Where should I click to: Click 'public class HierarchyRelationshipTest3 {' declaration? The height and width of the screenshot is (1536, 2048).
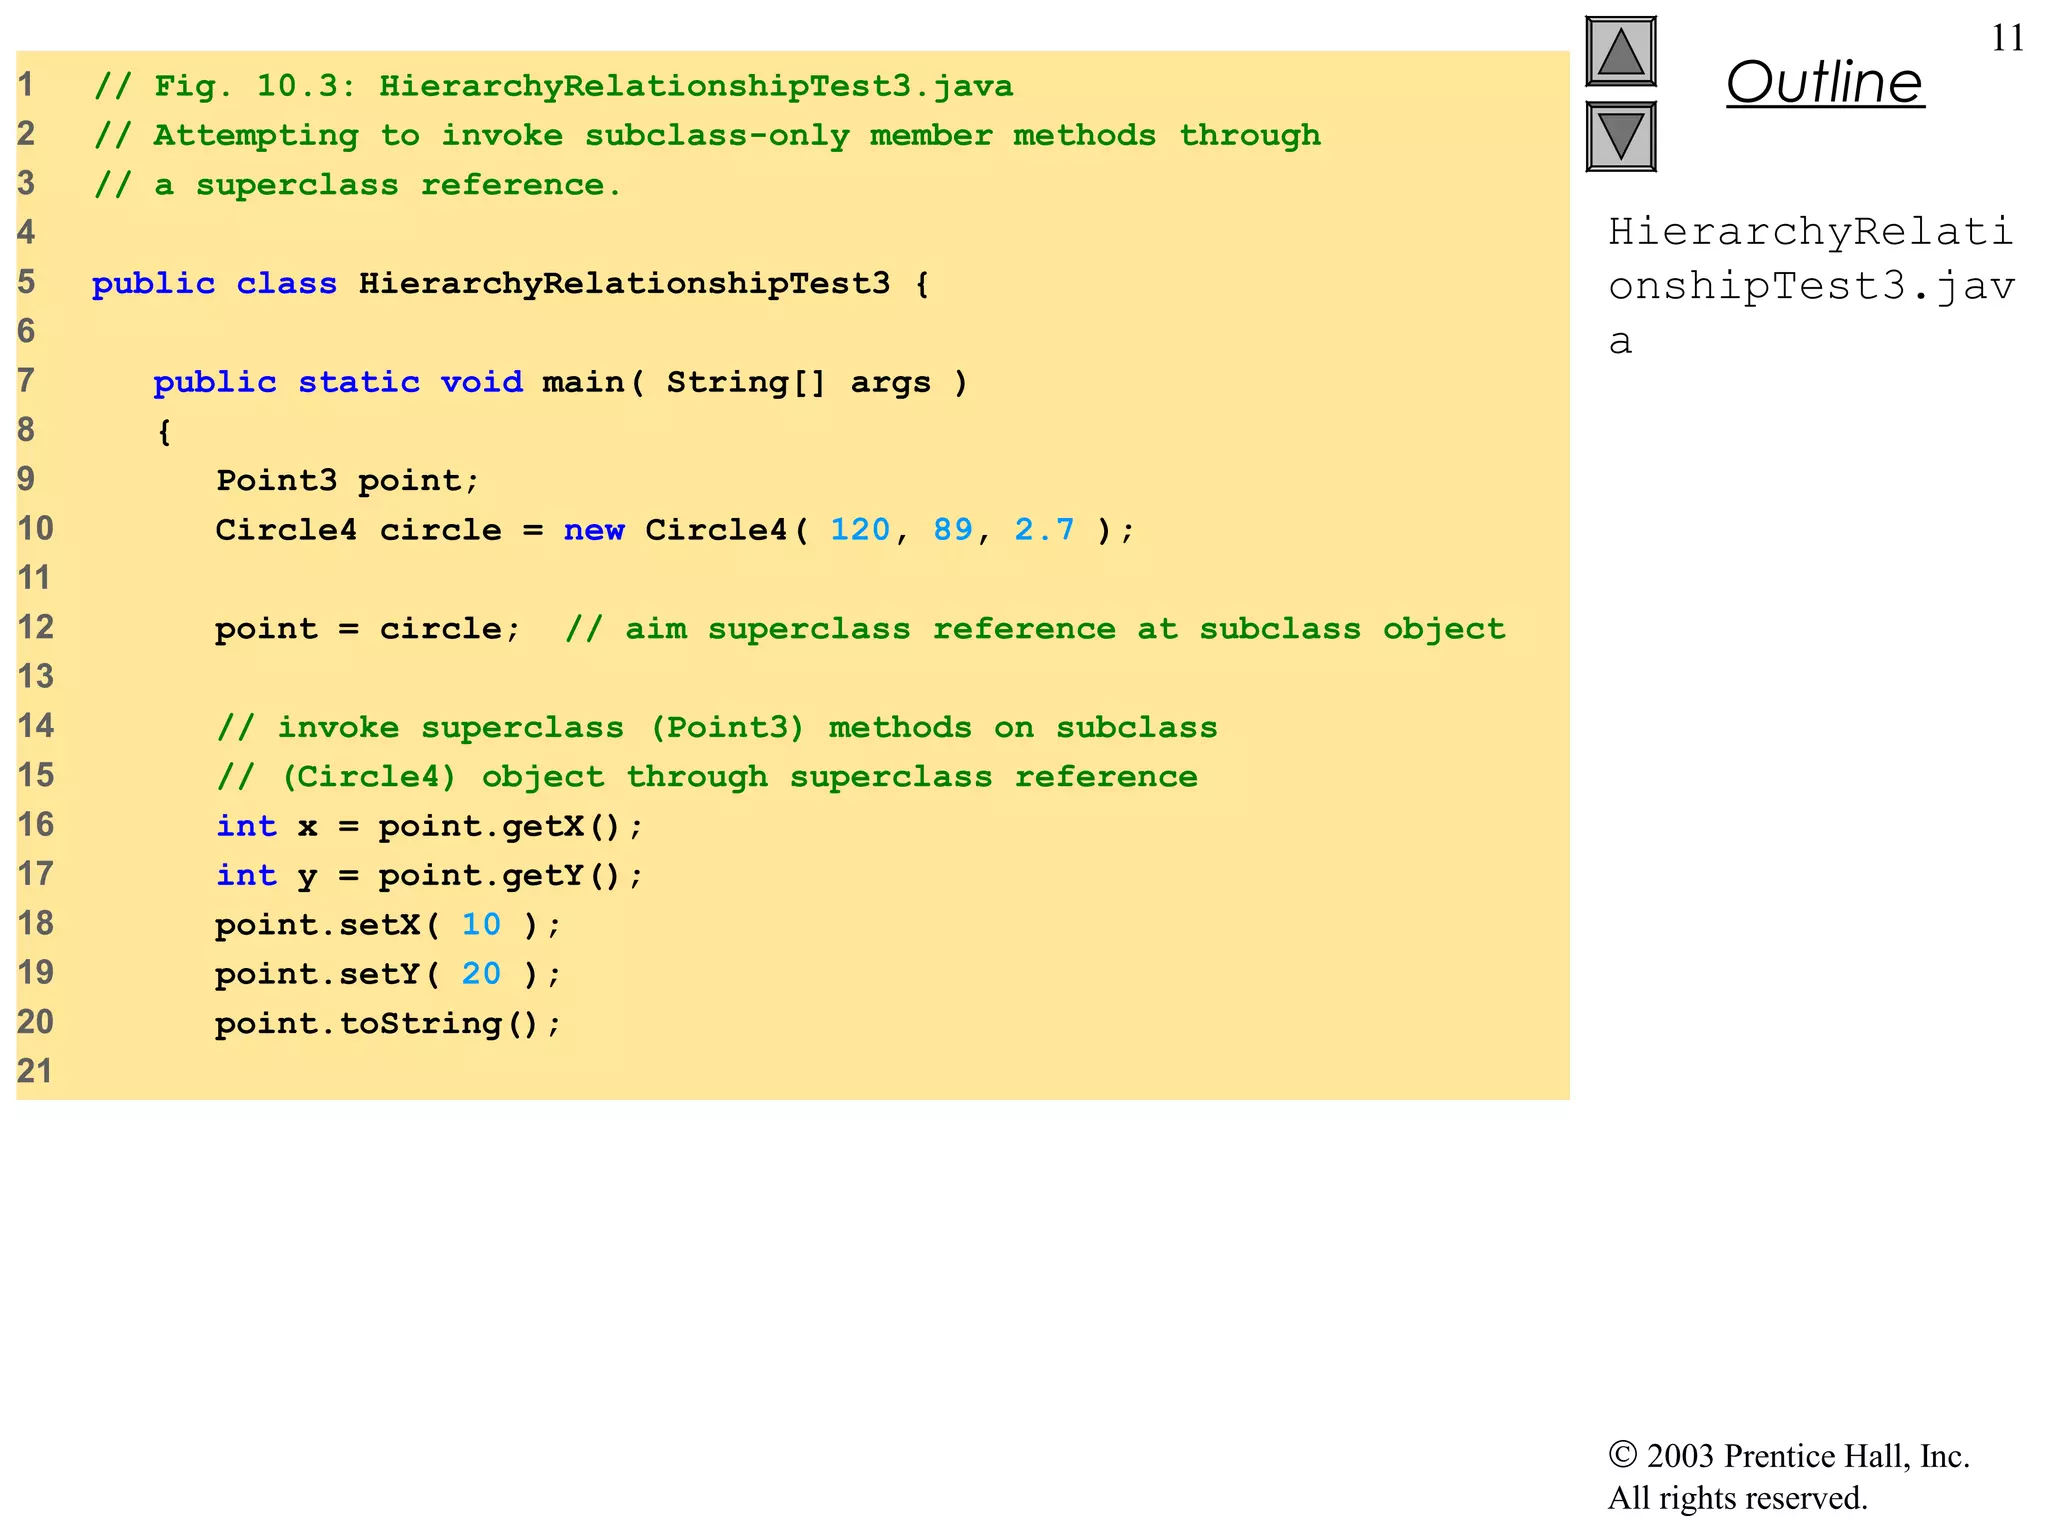(x=511, y=284)
